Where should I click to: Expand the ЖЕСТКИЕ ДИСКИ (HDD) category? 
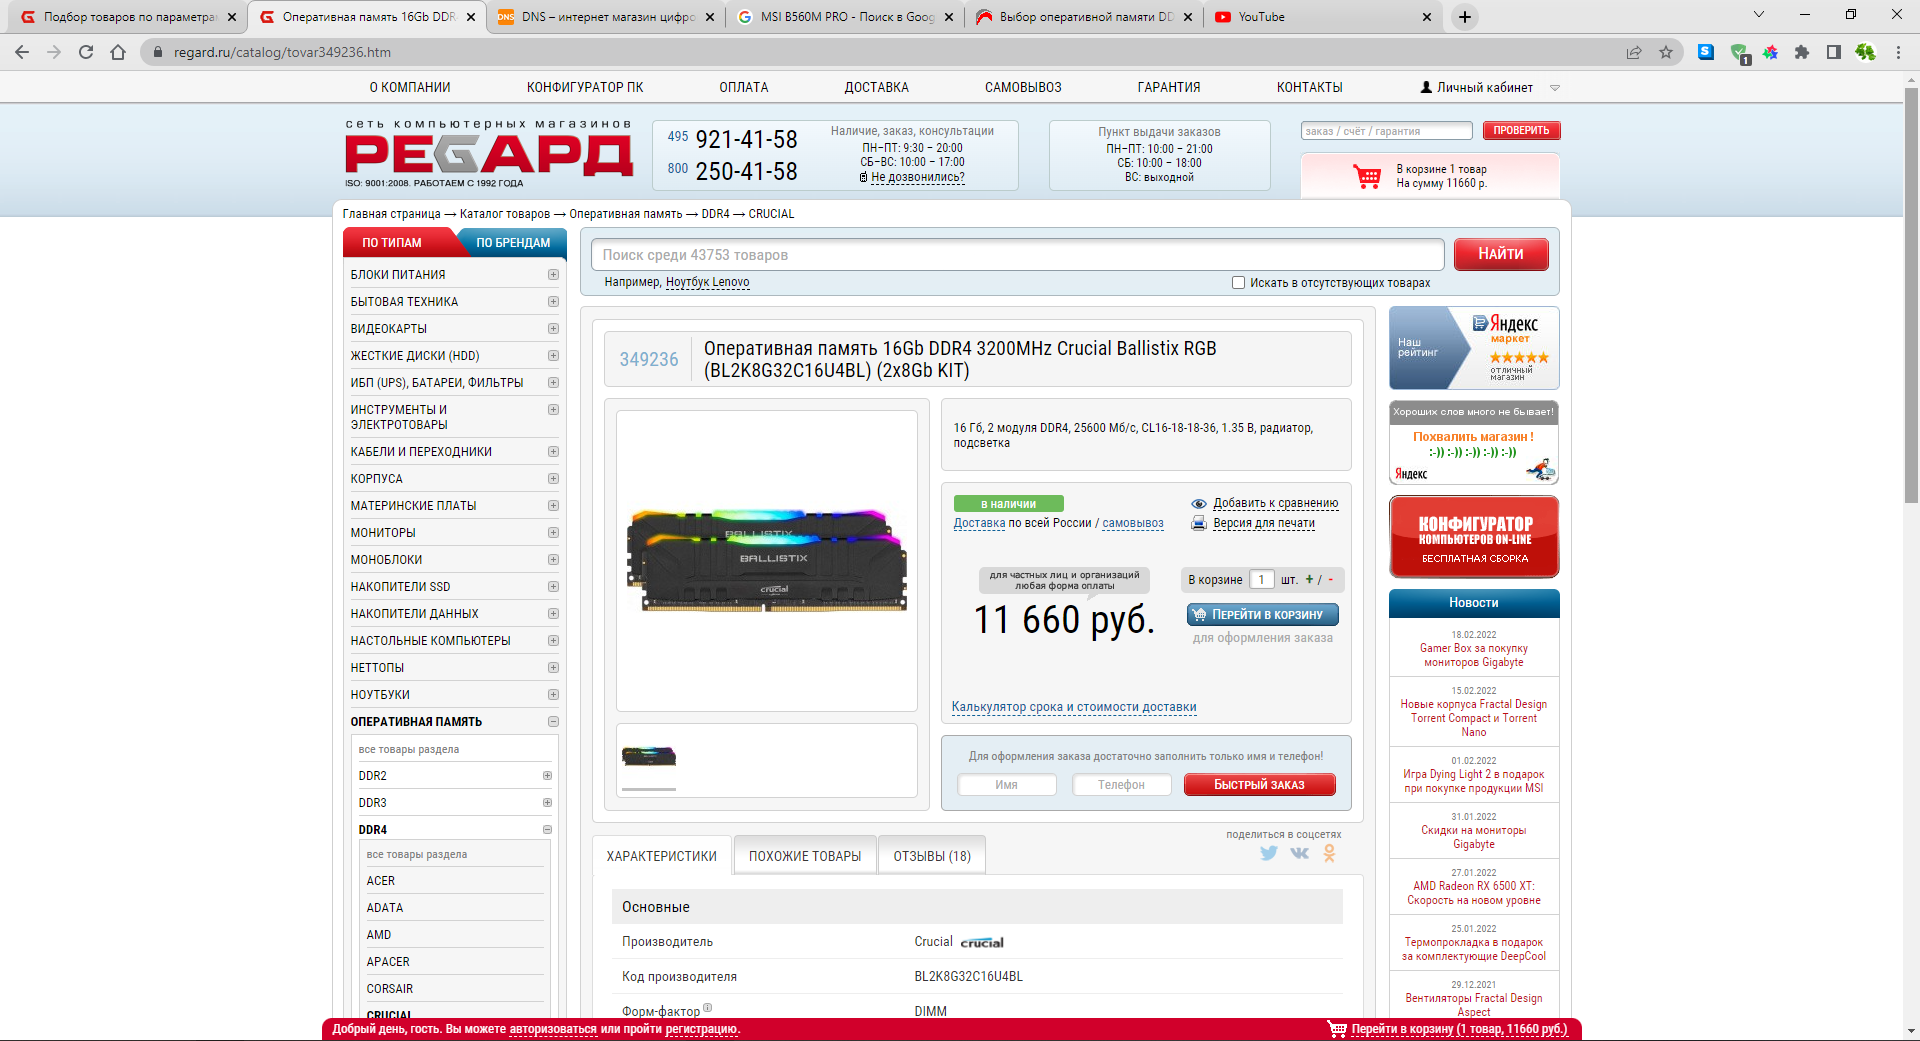pyautogui.click(x=553, y=356)
